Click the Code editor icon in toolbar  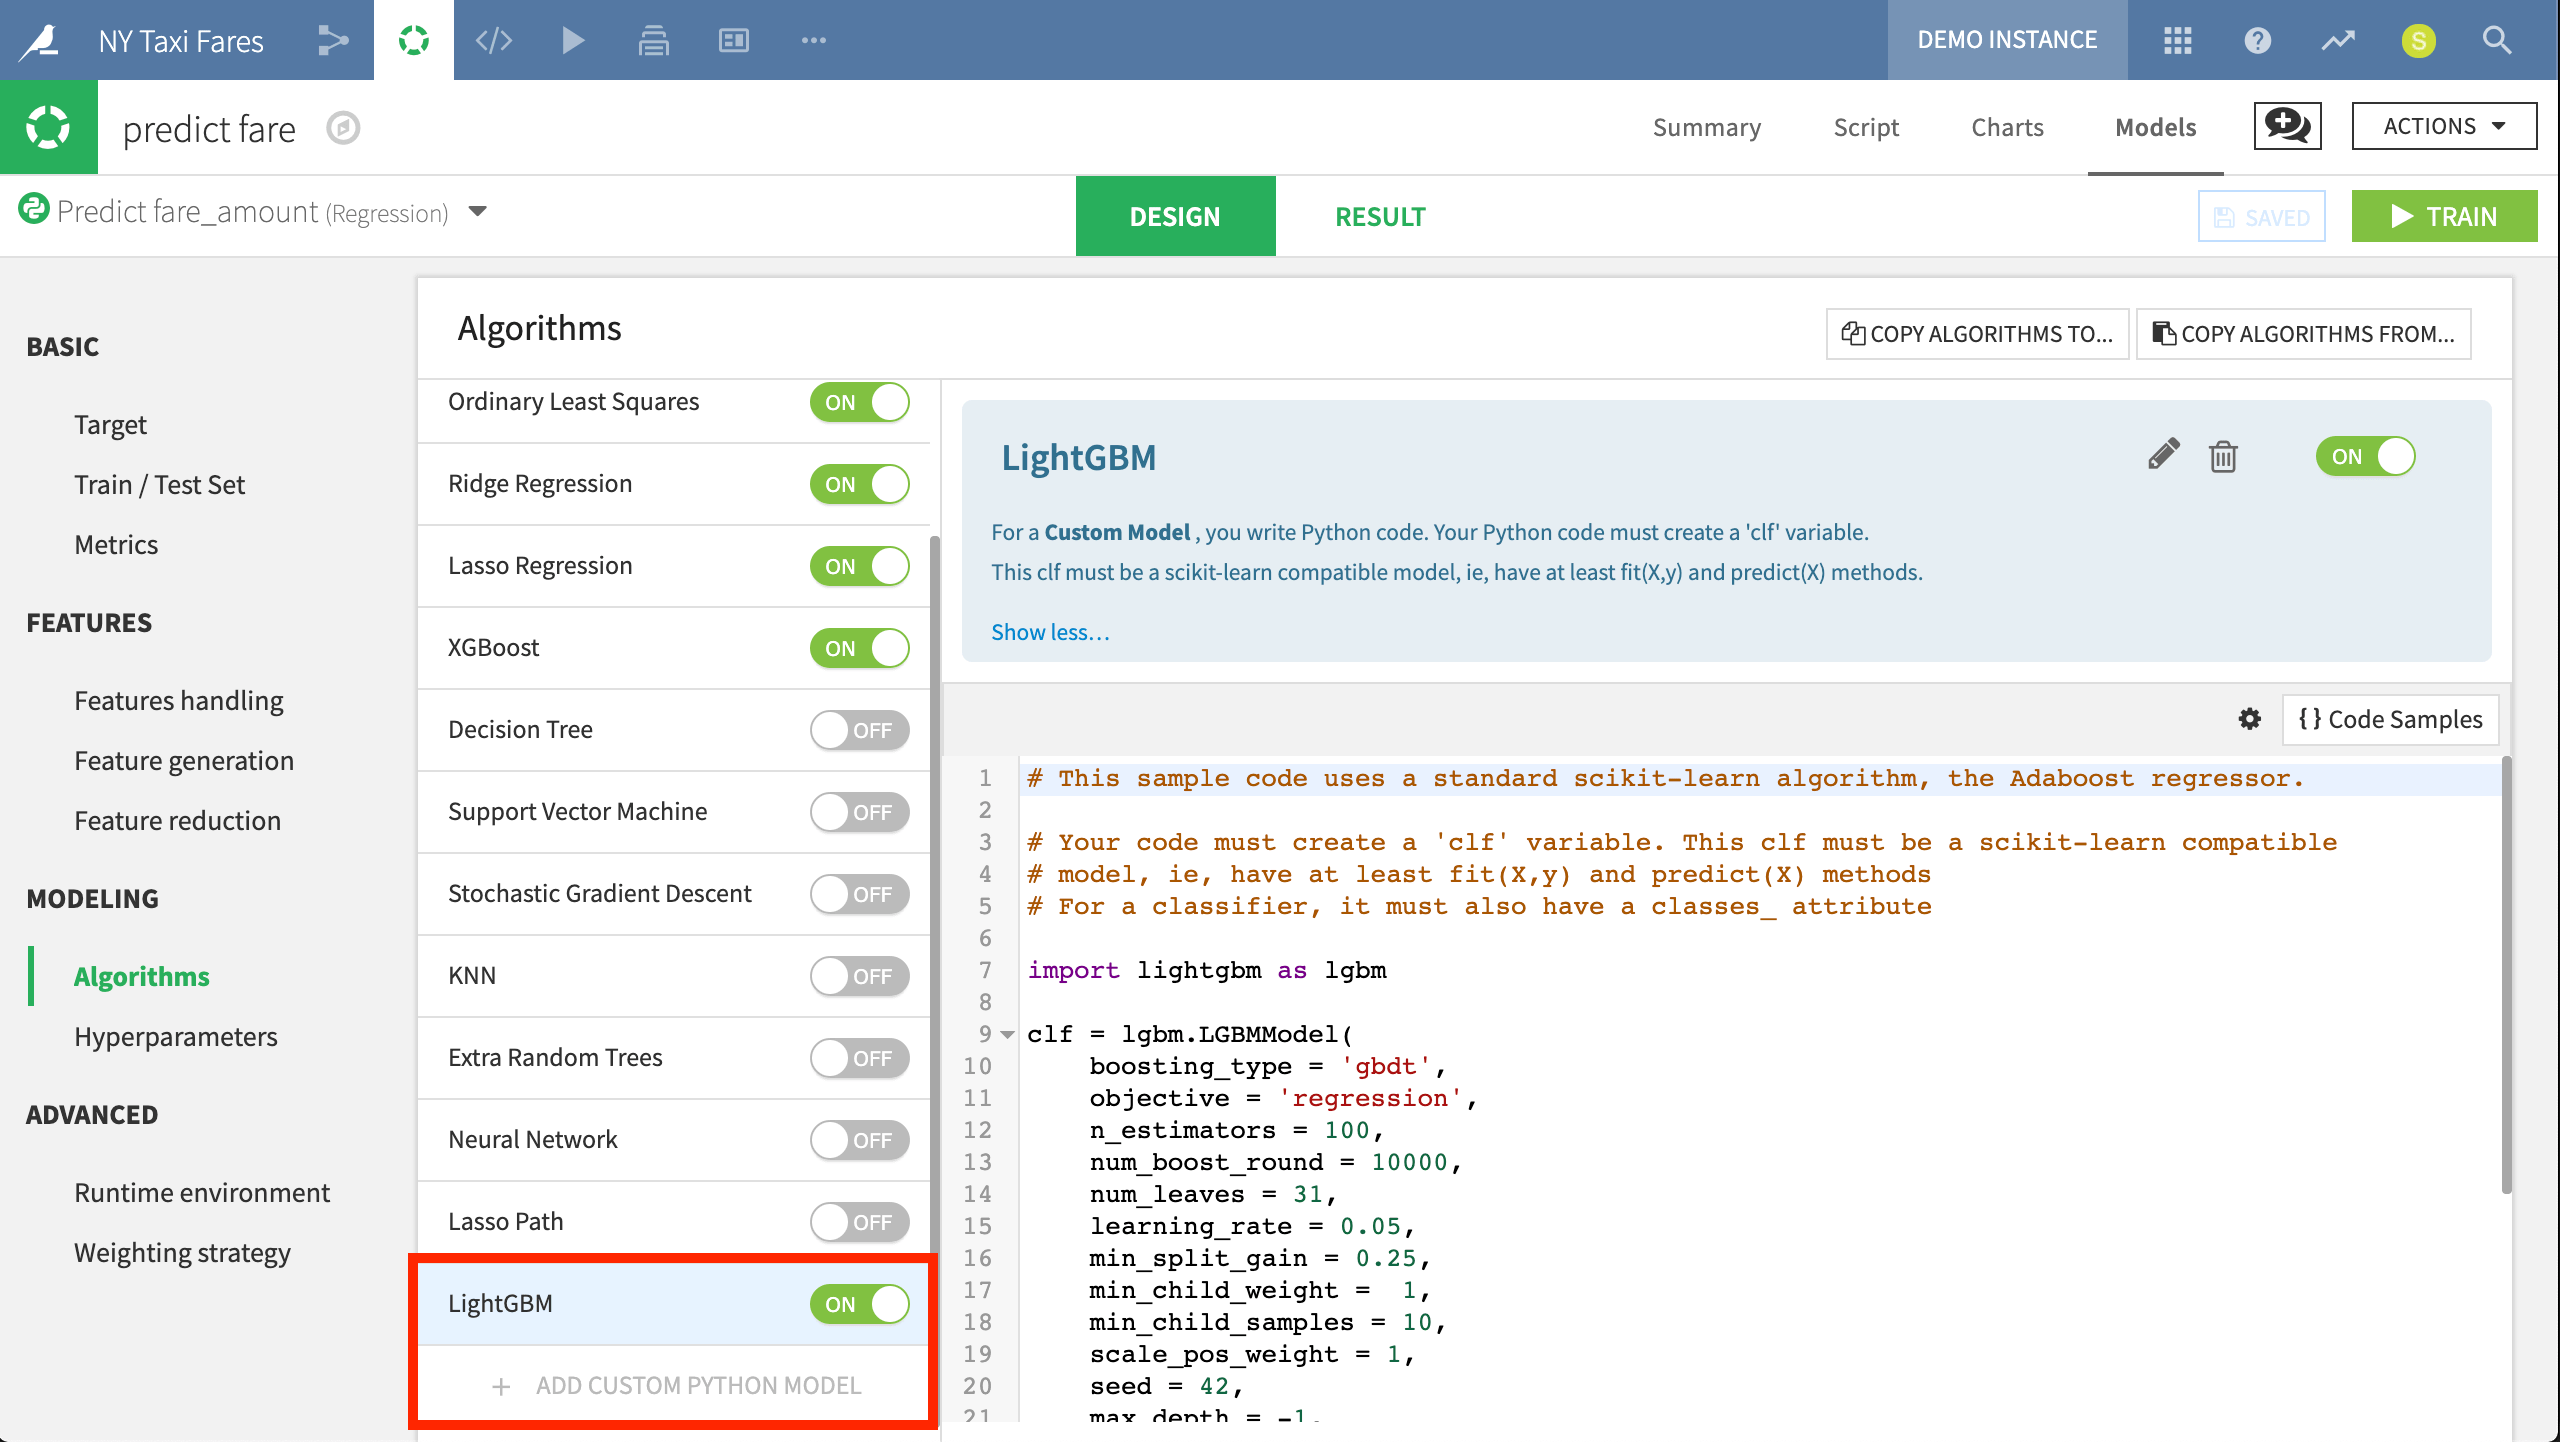click(494, 39)
